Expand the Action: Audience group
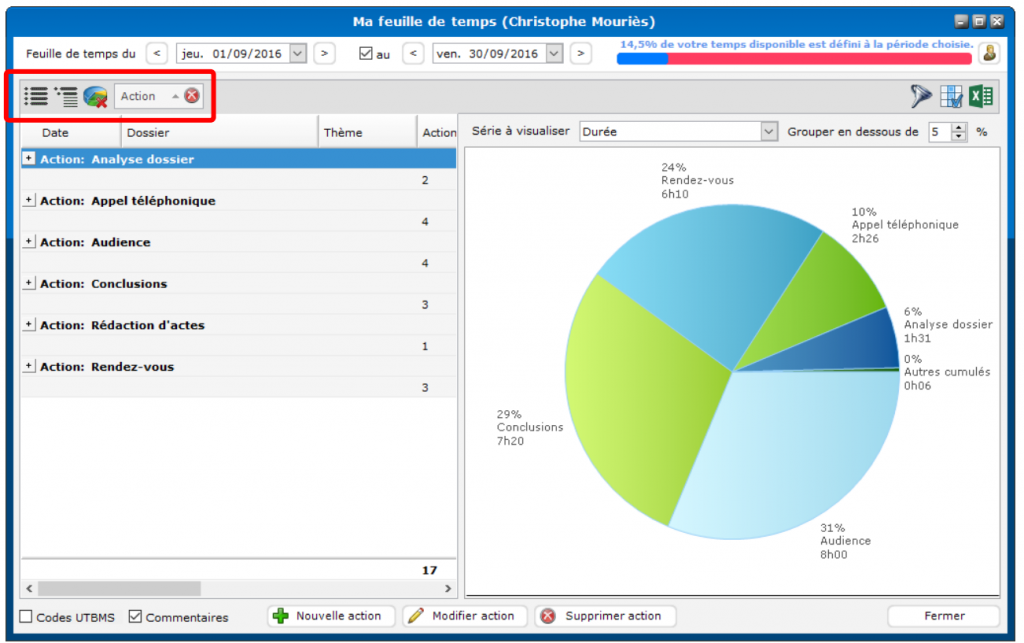This screenshot has width=1024, height=643. click(29, 242)
